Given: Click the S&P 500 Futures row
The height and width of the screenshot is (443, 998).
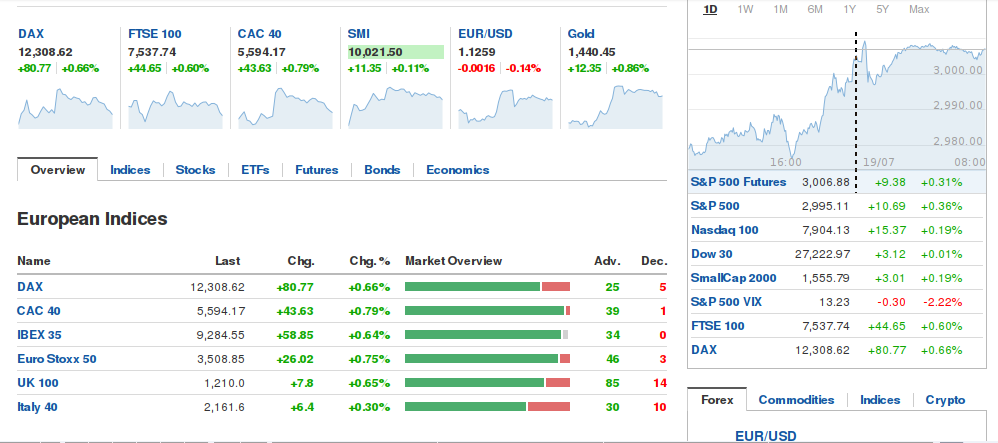Looking at the screenshot, I should [838, 182].
